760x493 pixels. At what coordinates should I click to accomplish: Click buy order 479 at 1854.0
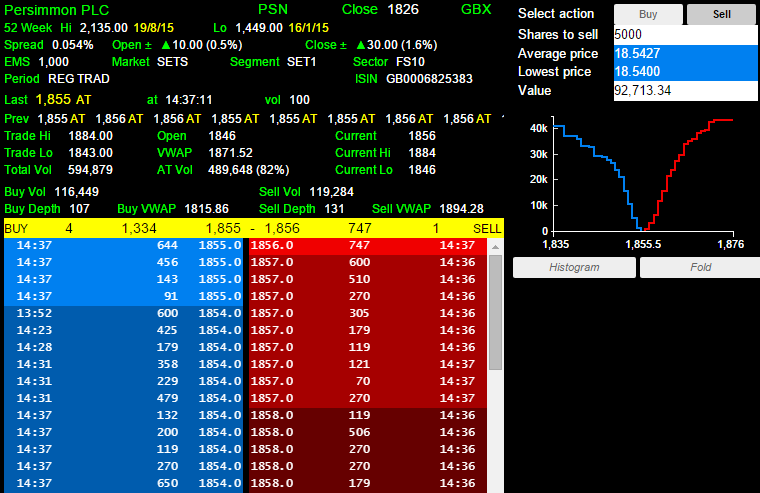124,398
